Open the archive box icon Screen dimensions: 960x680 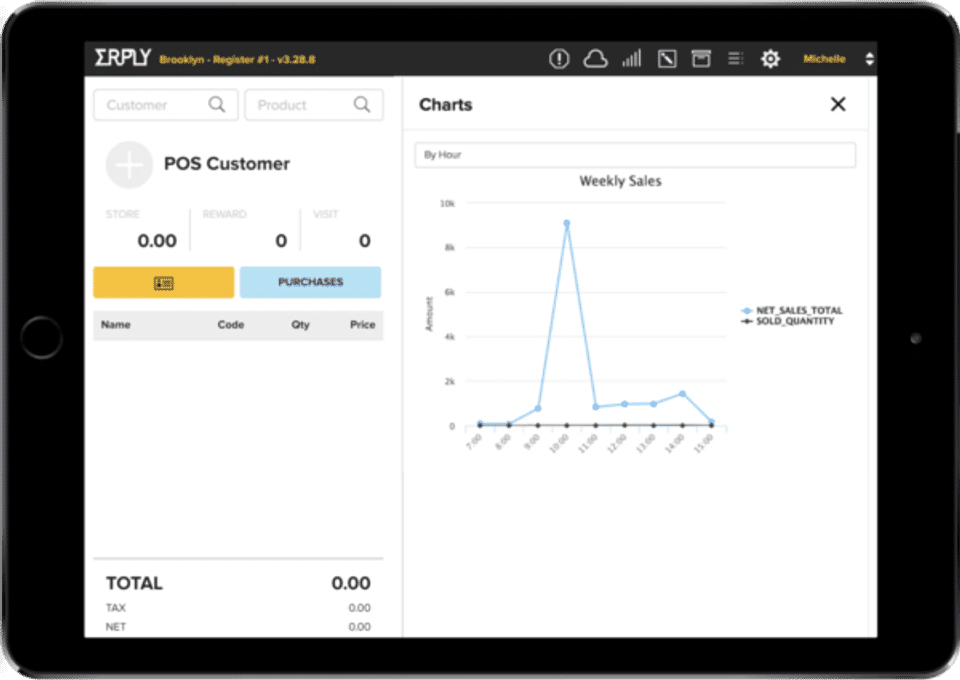coord(701,59)
